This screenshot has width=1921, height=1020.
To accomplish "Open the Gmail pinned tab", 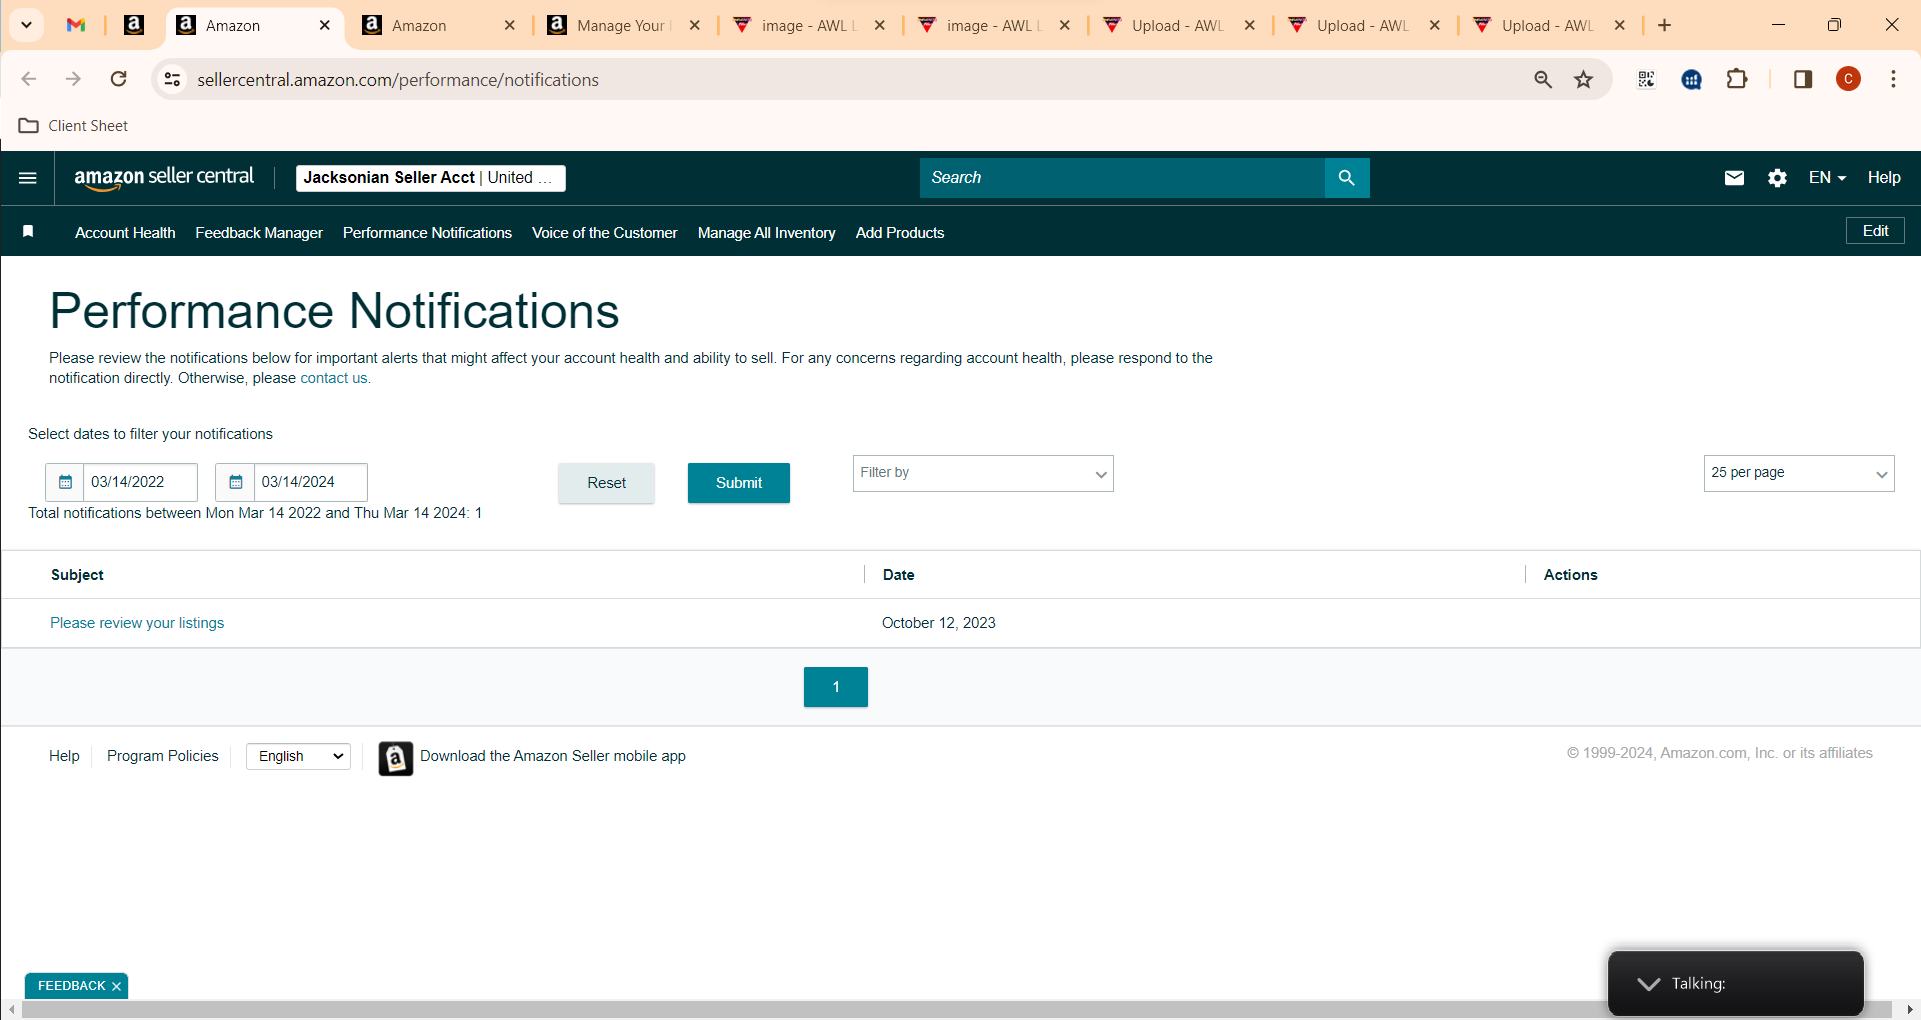I will click(x=76, y=25).
